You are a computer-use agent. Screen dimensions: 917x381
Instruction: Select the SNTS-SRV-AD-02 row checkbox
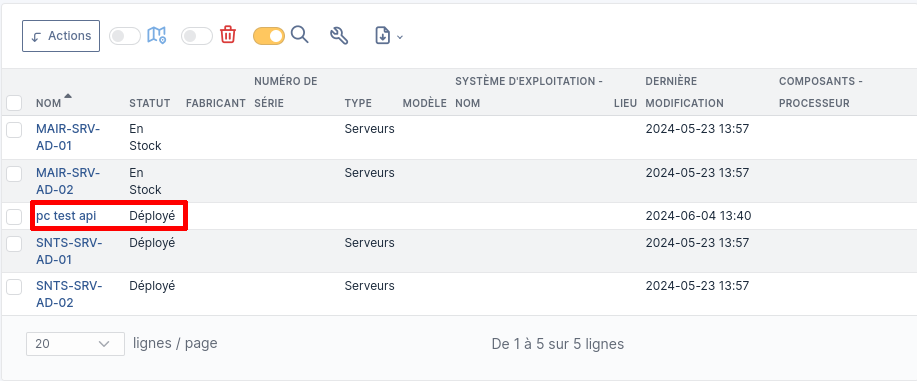click(14, 287)
